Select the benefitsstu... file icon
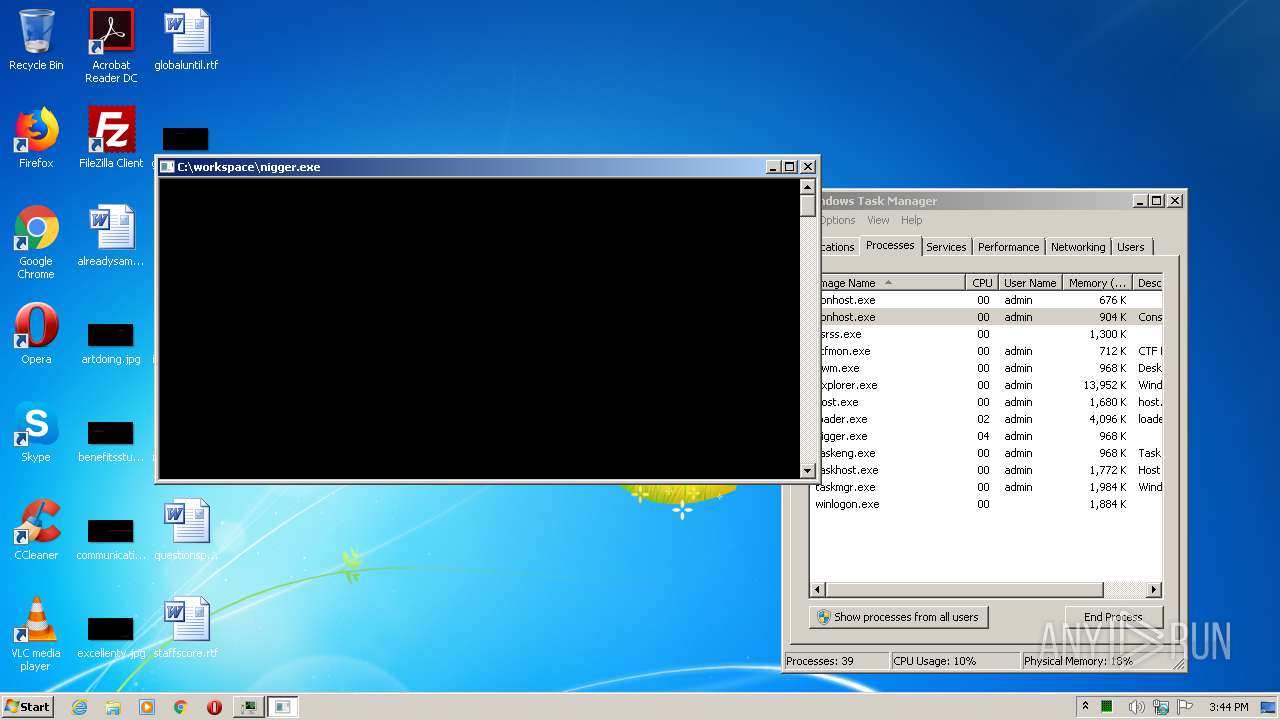This screenshot has width=1280, height=720. point(111,440)
